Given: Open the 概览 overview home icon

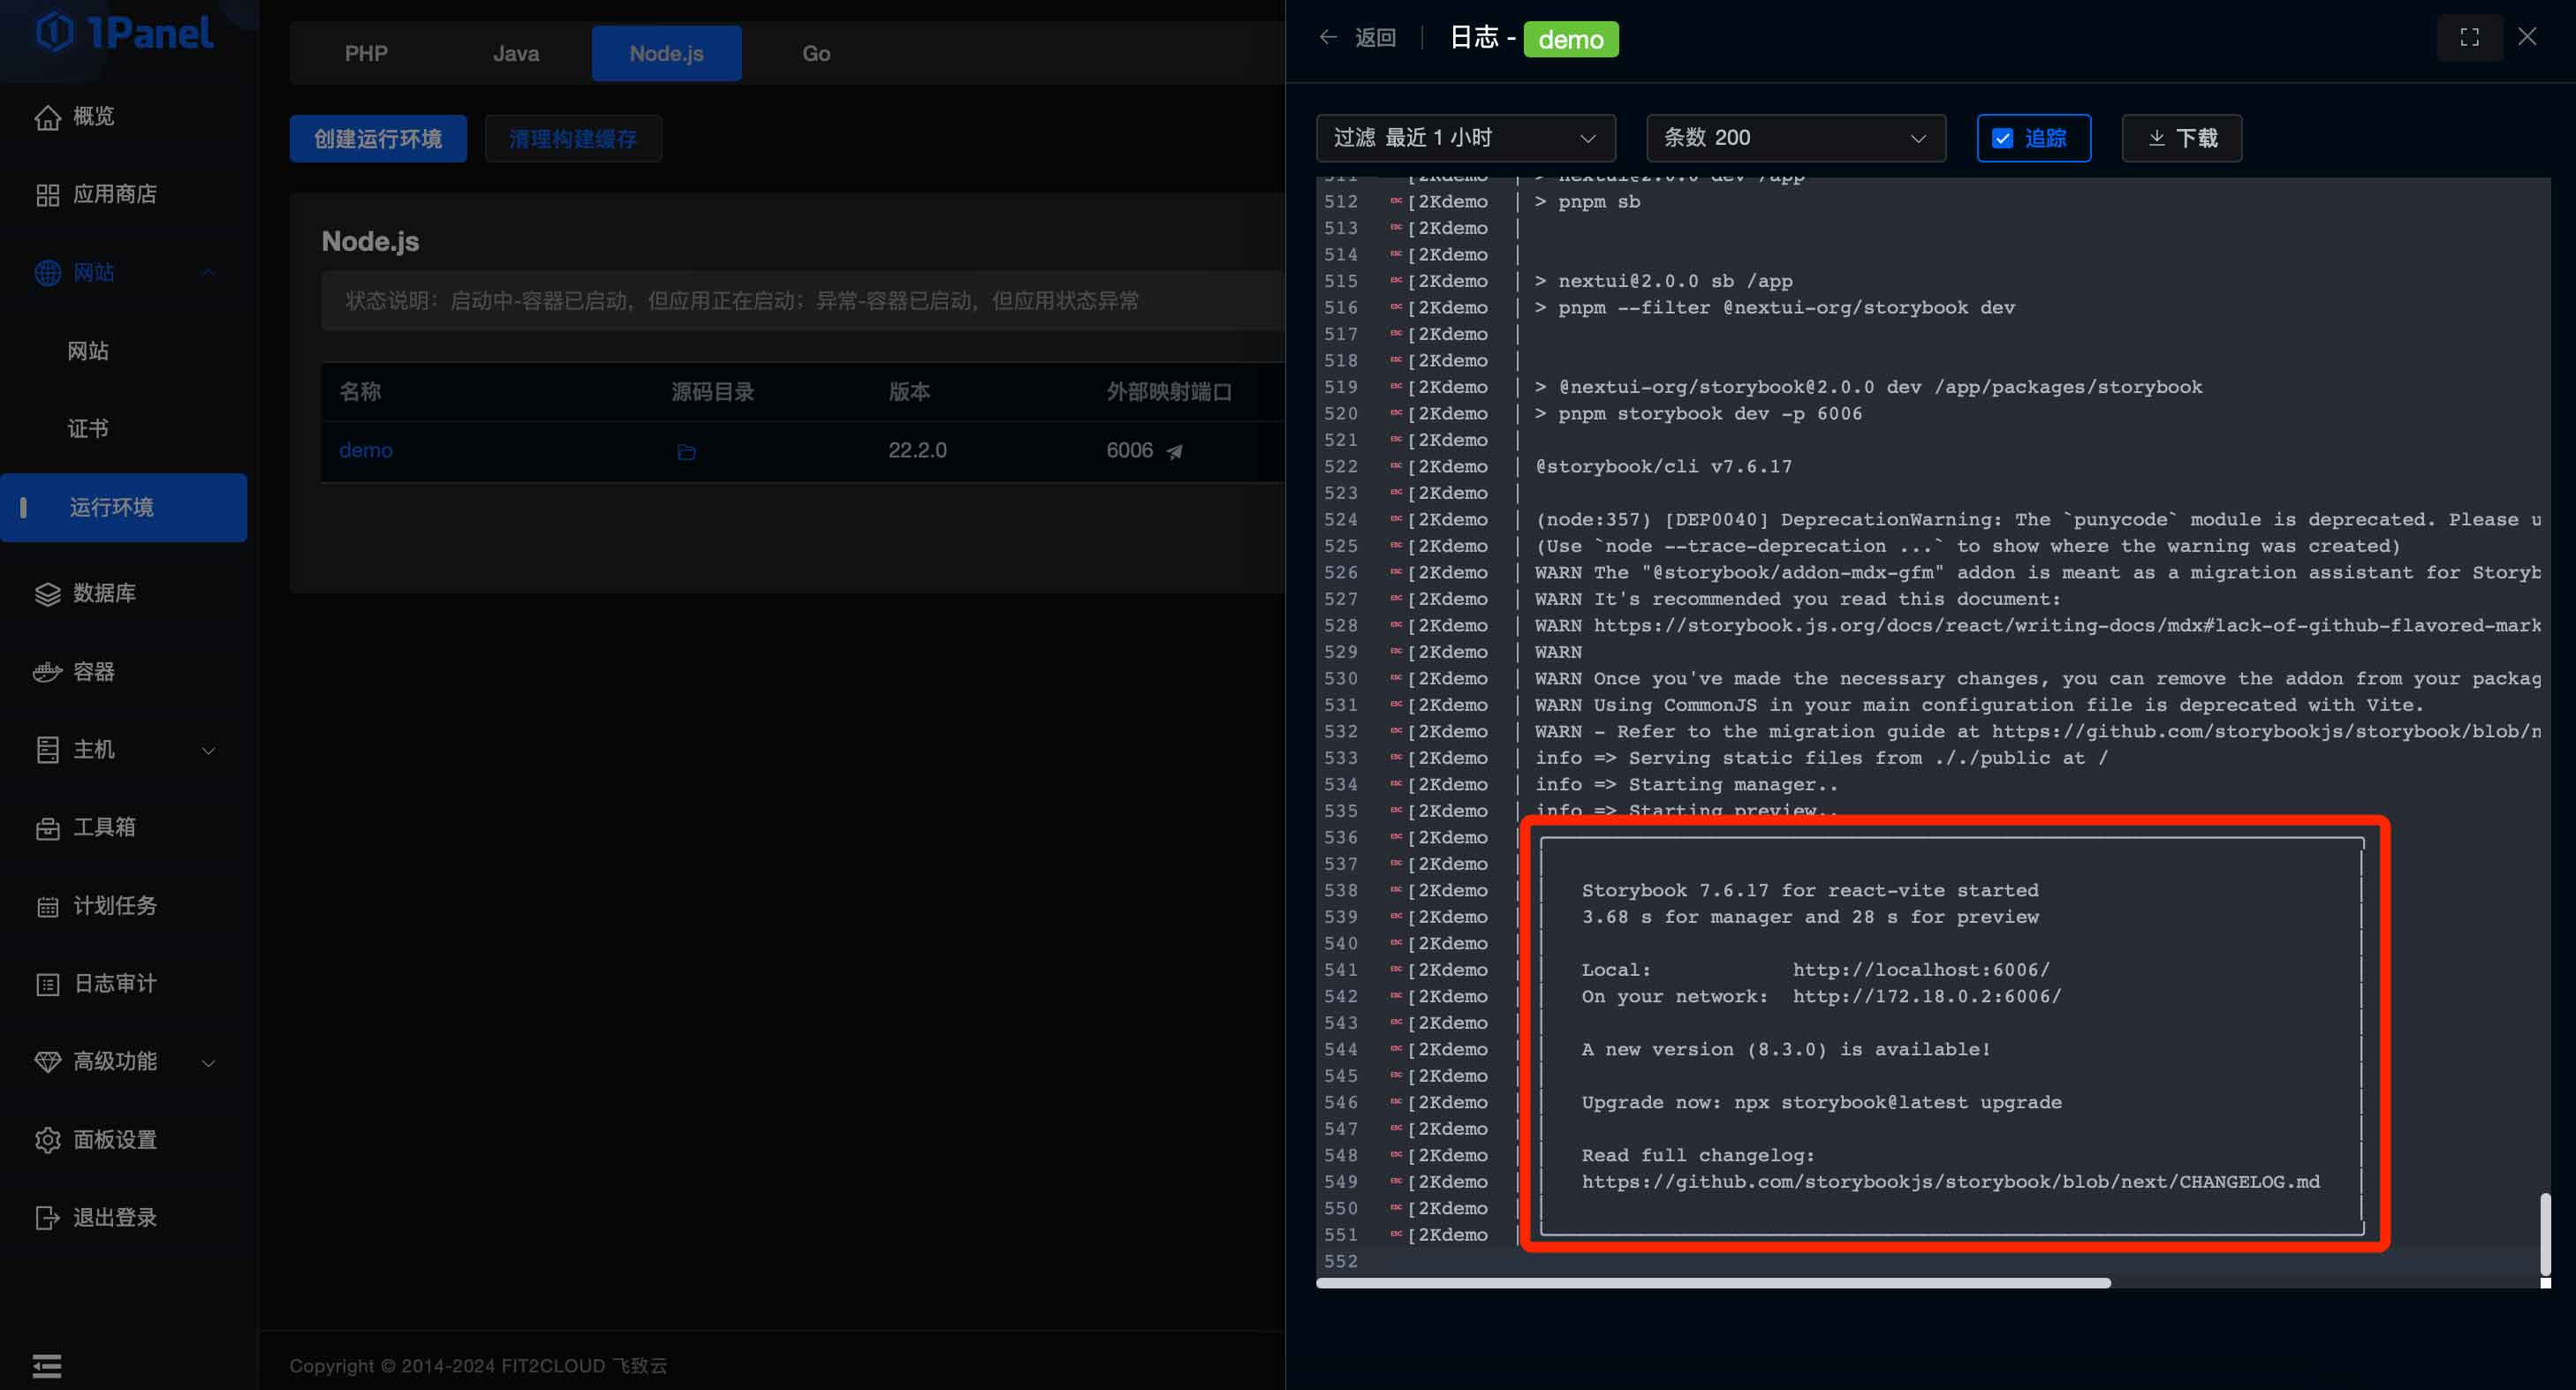Looking at the screenshot, I should (x=47, y=117).
